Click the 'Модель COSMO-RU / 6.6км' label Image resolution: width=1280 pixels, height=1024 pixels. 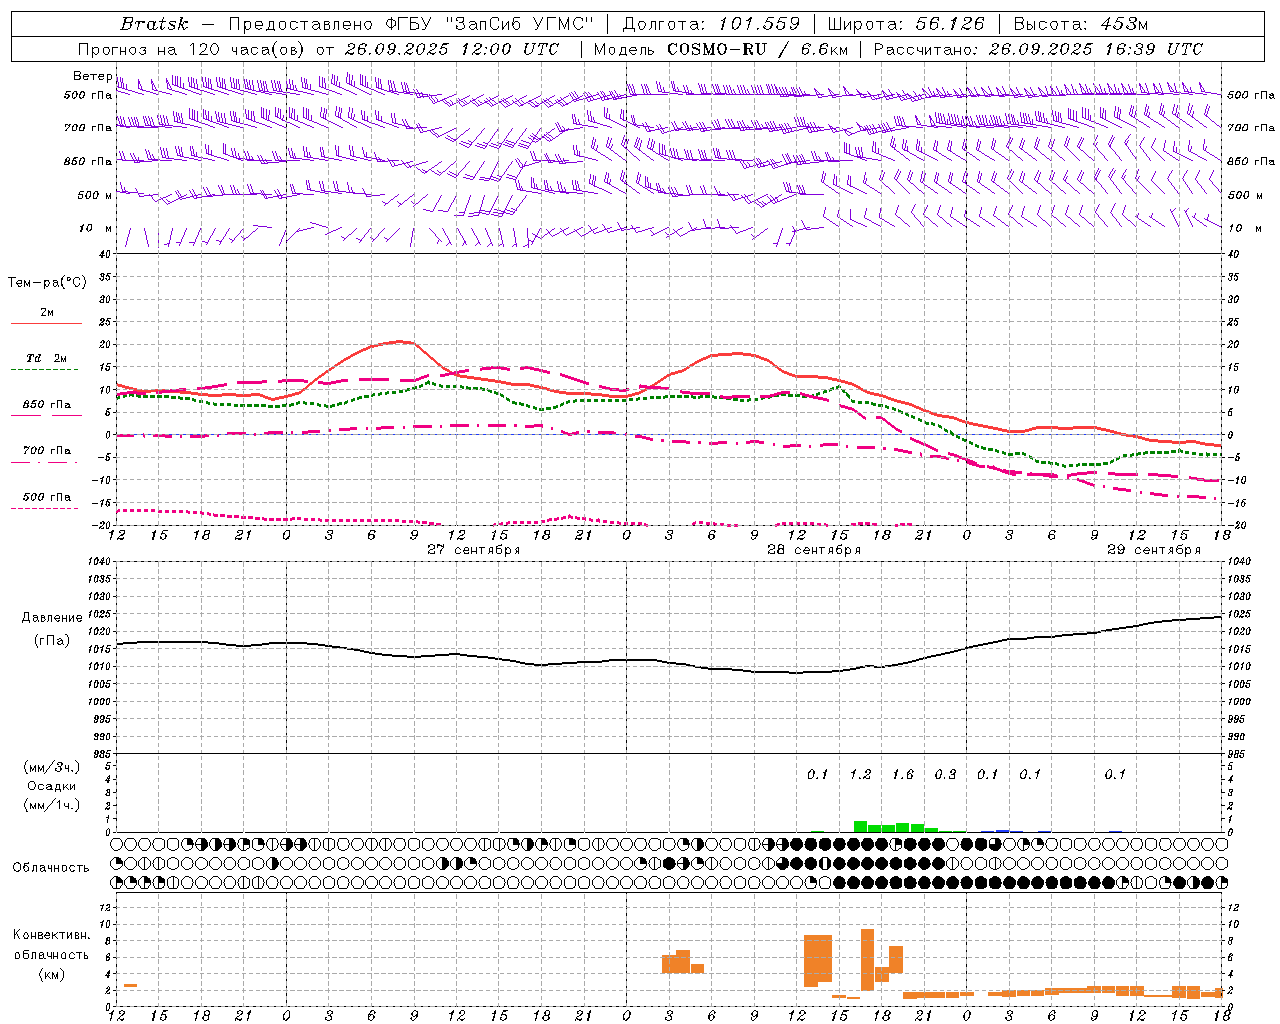coord(721,49)
